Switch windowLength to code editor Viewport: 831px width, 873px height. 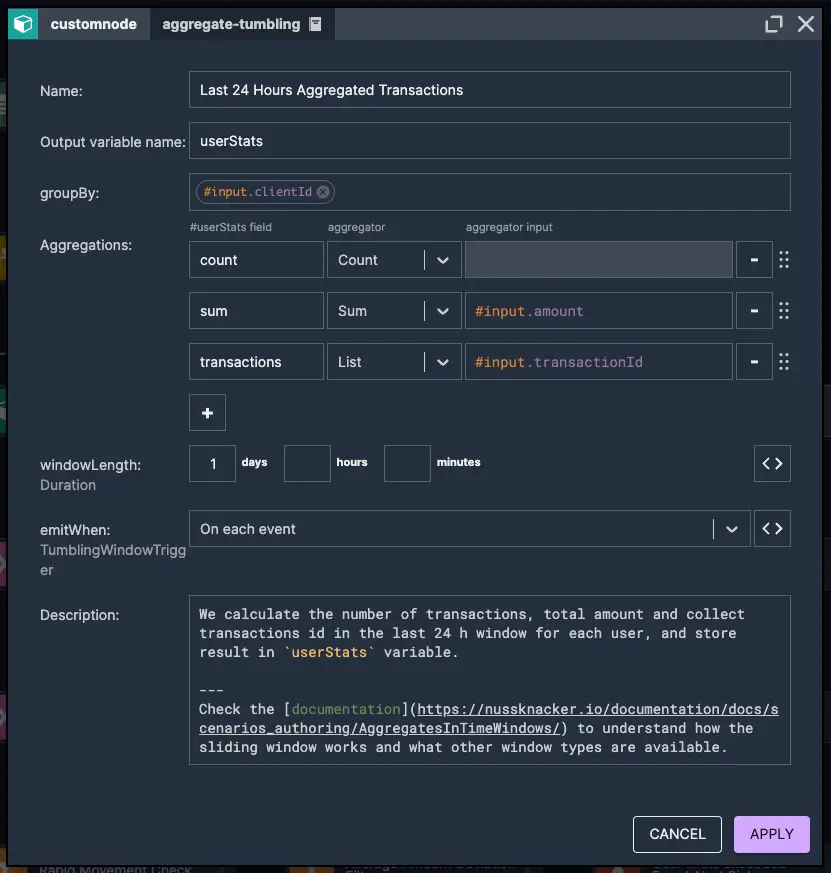(x=772, y=463)
